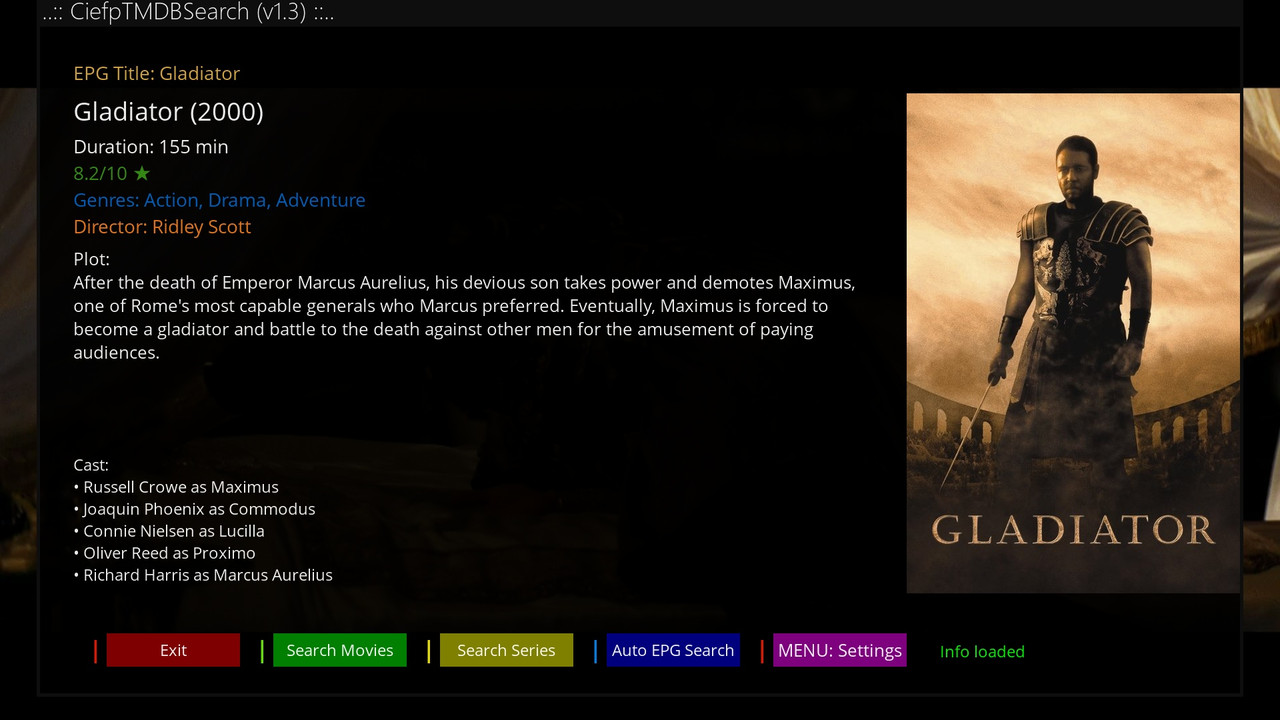Open Search Movies with the green button

[340, 650]
